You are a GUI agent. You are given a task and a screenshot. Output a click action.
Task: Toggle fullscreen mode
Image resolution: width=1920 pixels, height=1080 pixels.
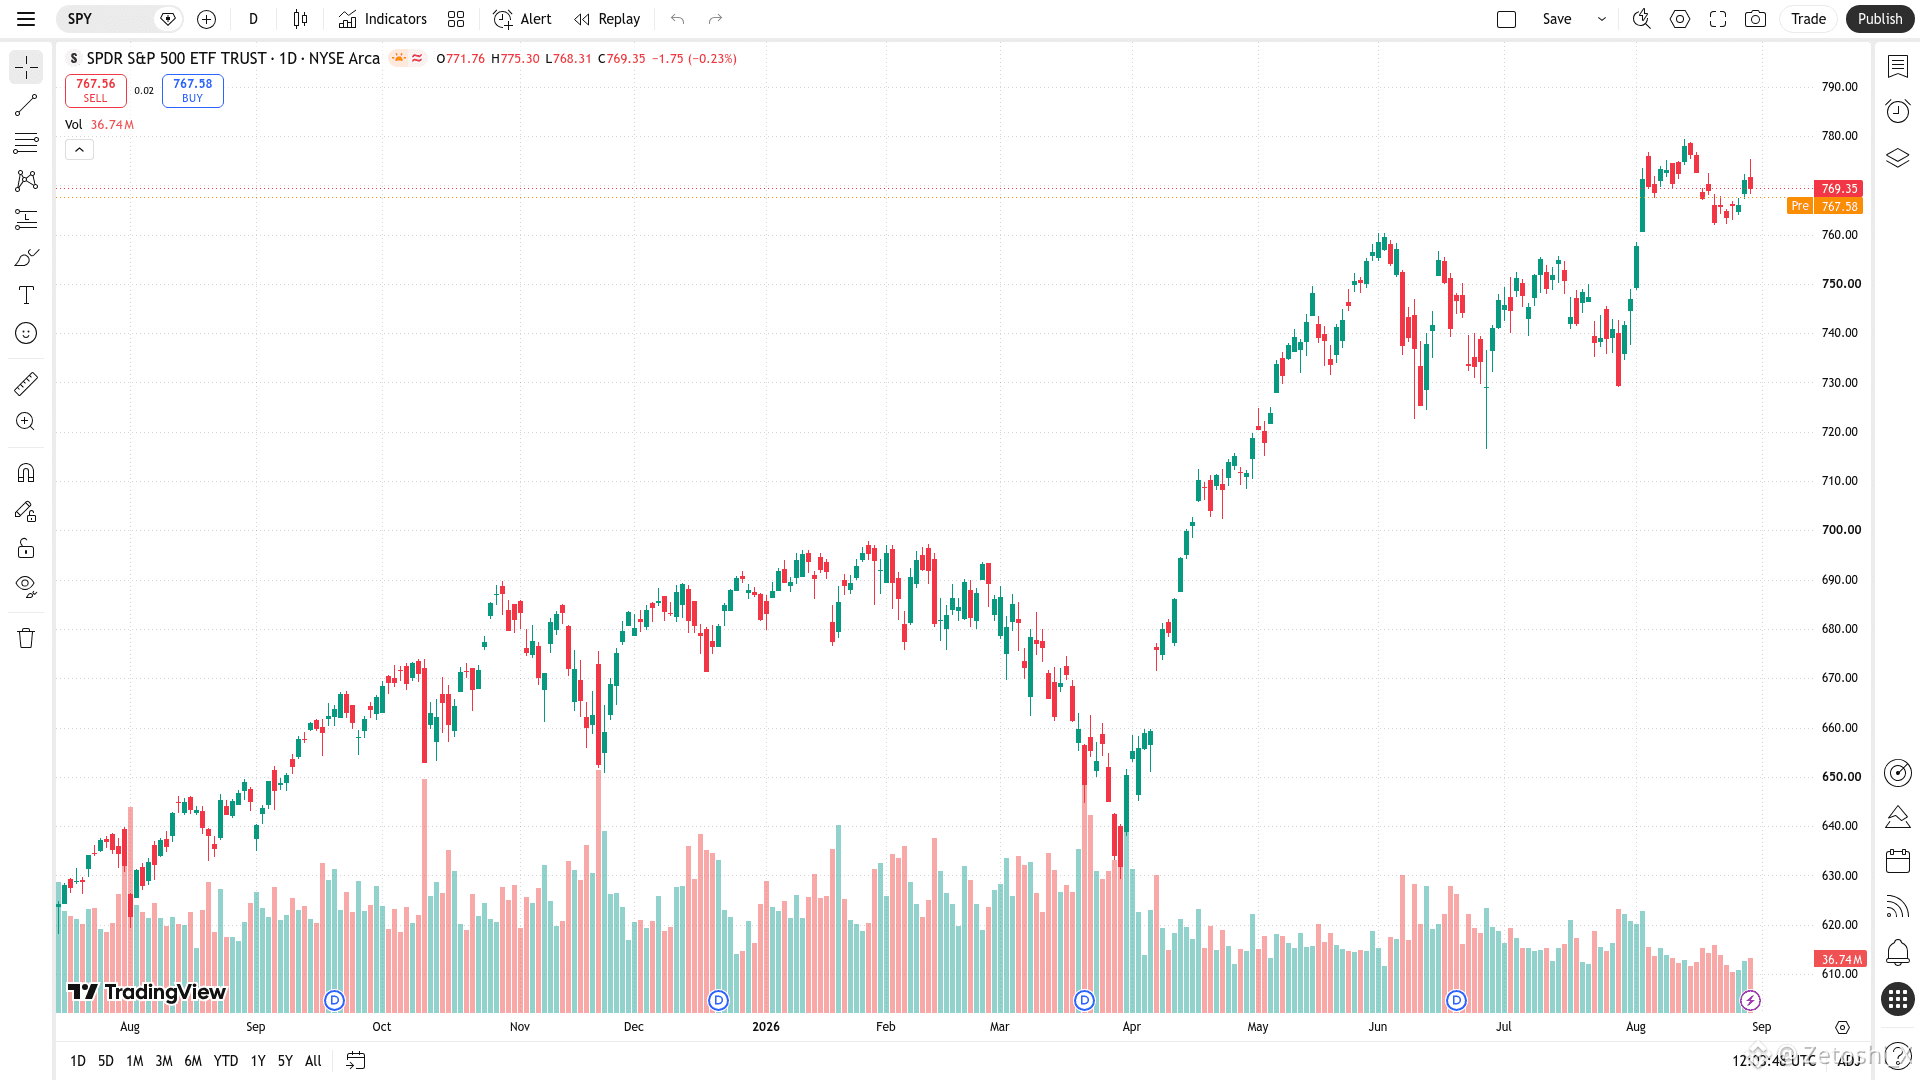click(1718, 19)
